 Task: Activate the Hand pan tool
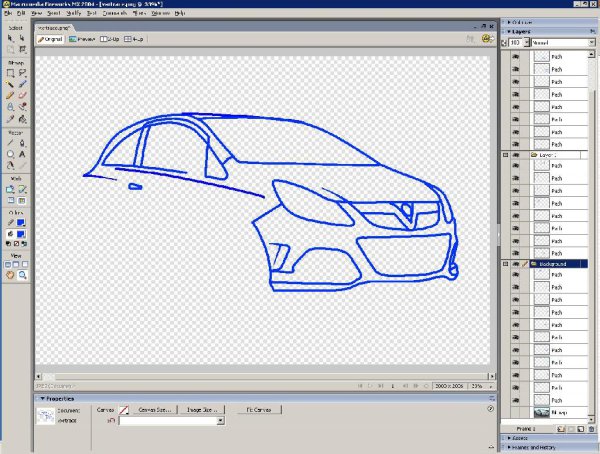[x=10, y=274]
